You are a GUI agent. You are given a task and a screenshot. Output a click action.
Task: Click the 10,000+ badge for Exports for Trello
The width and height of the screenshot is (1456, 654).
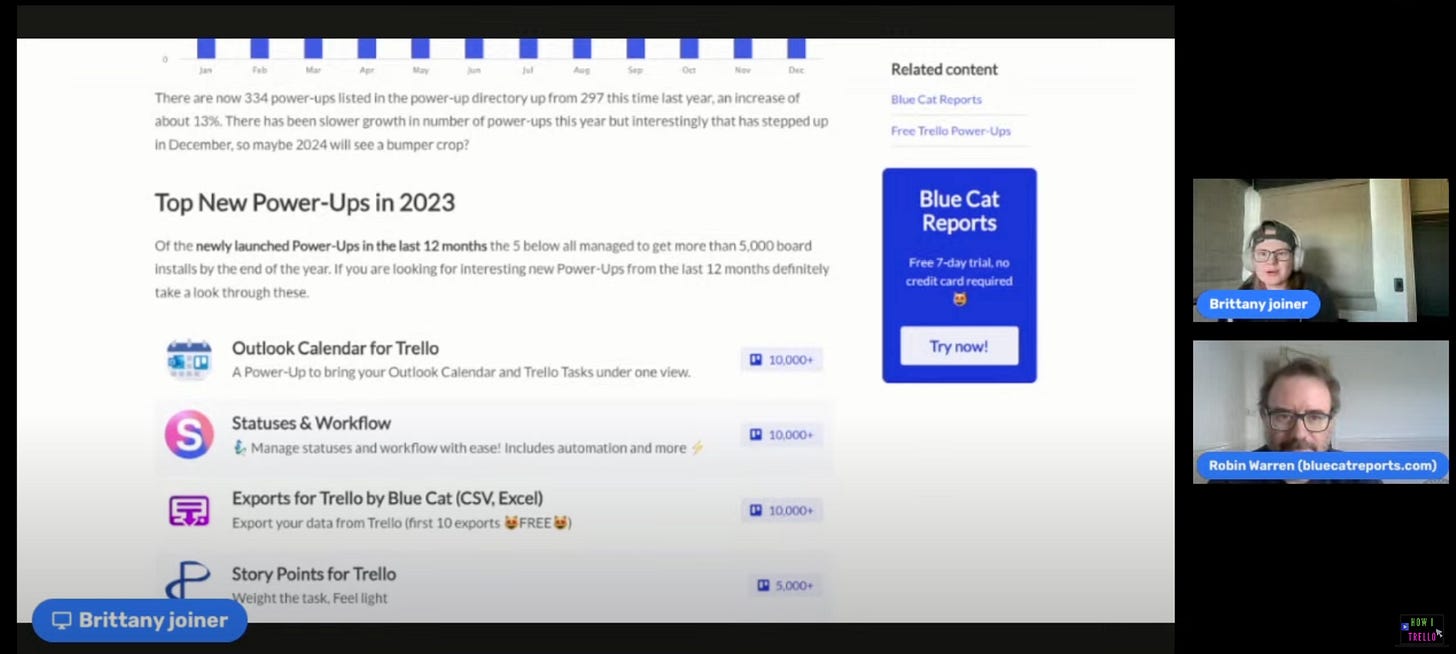tap(781, 510)
